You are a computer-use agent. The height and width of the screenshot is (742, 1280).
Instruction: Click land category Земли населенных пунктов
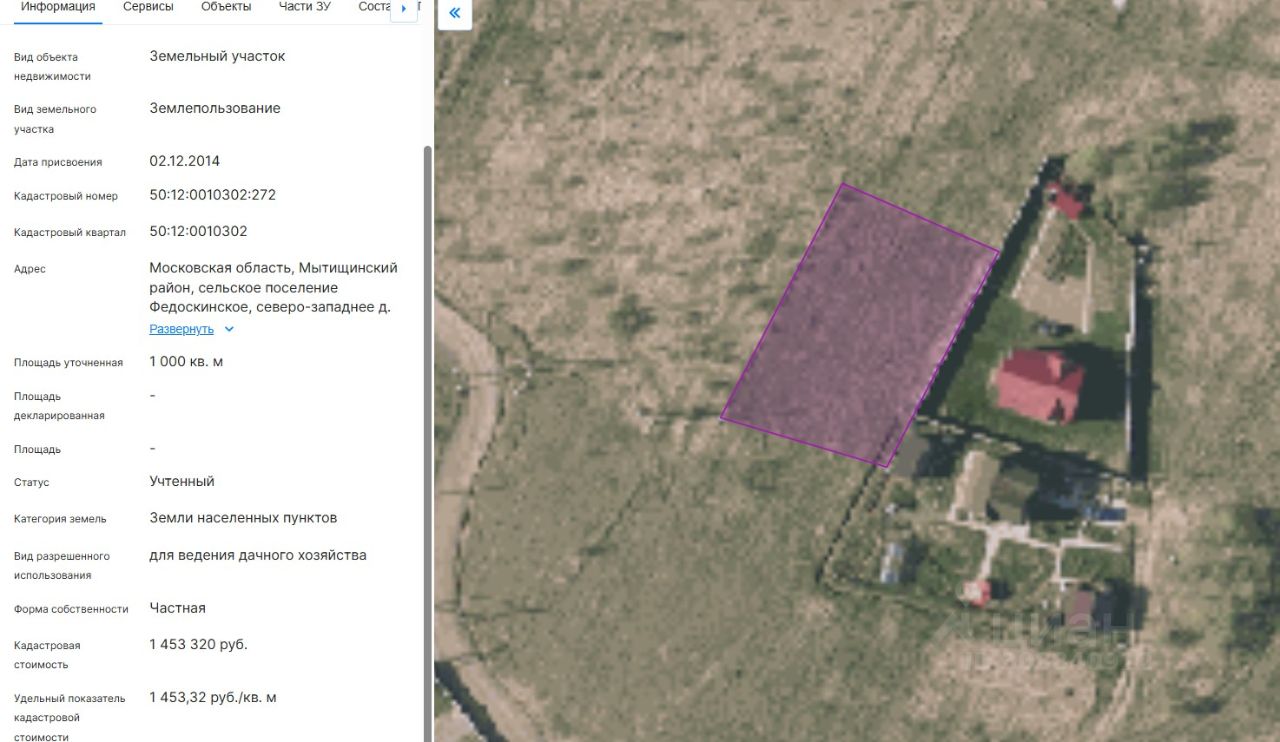[x=243, y=518]
